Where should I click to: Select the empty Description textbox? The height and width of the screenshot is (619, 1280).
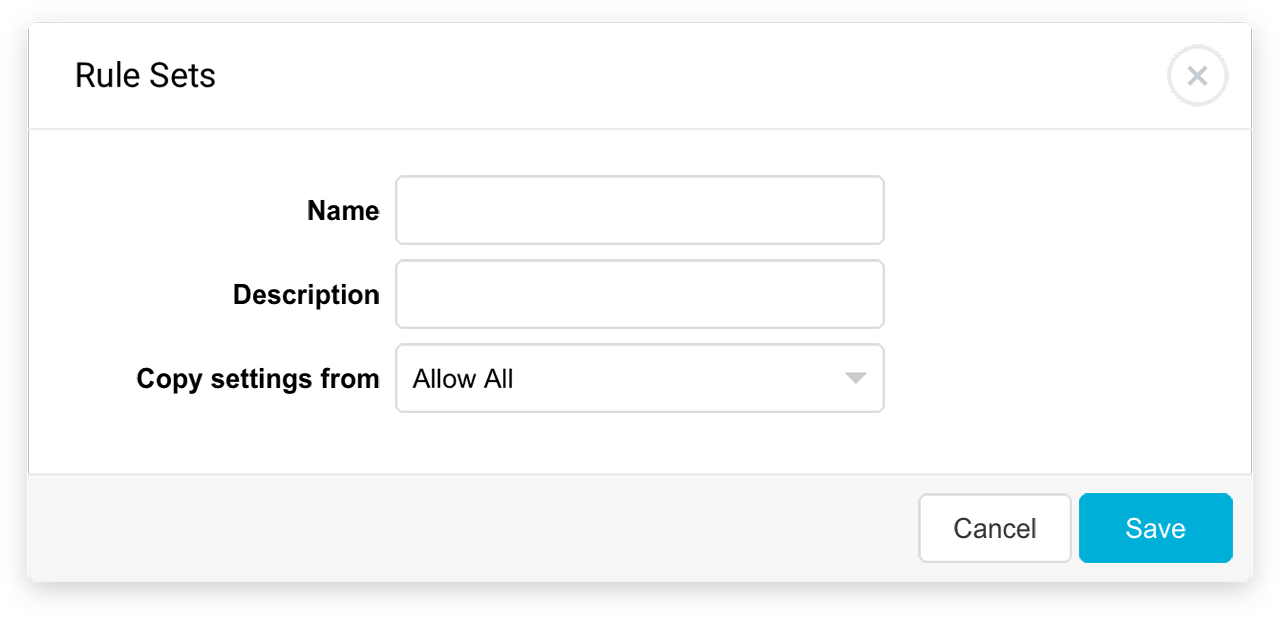pos(640,294)
